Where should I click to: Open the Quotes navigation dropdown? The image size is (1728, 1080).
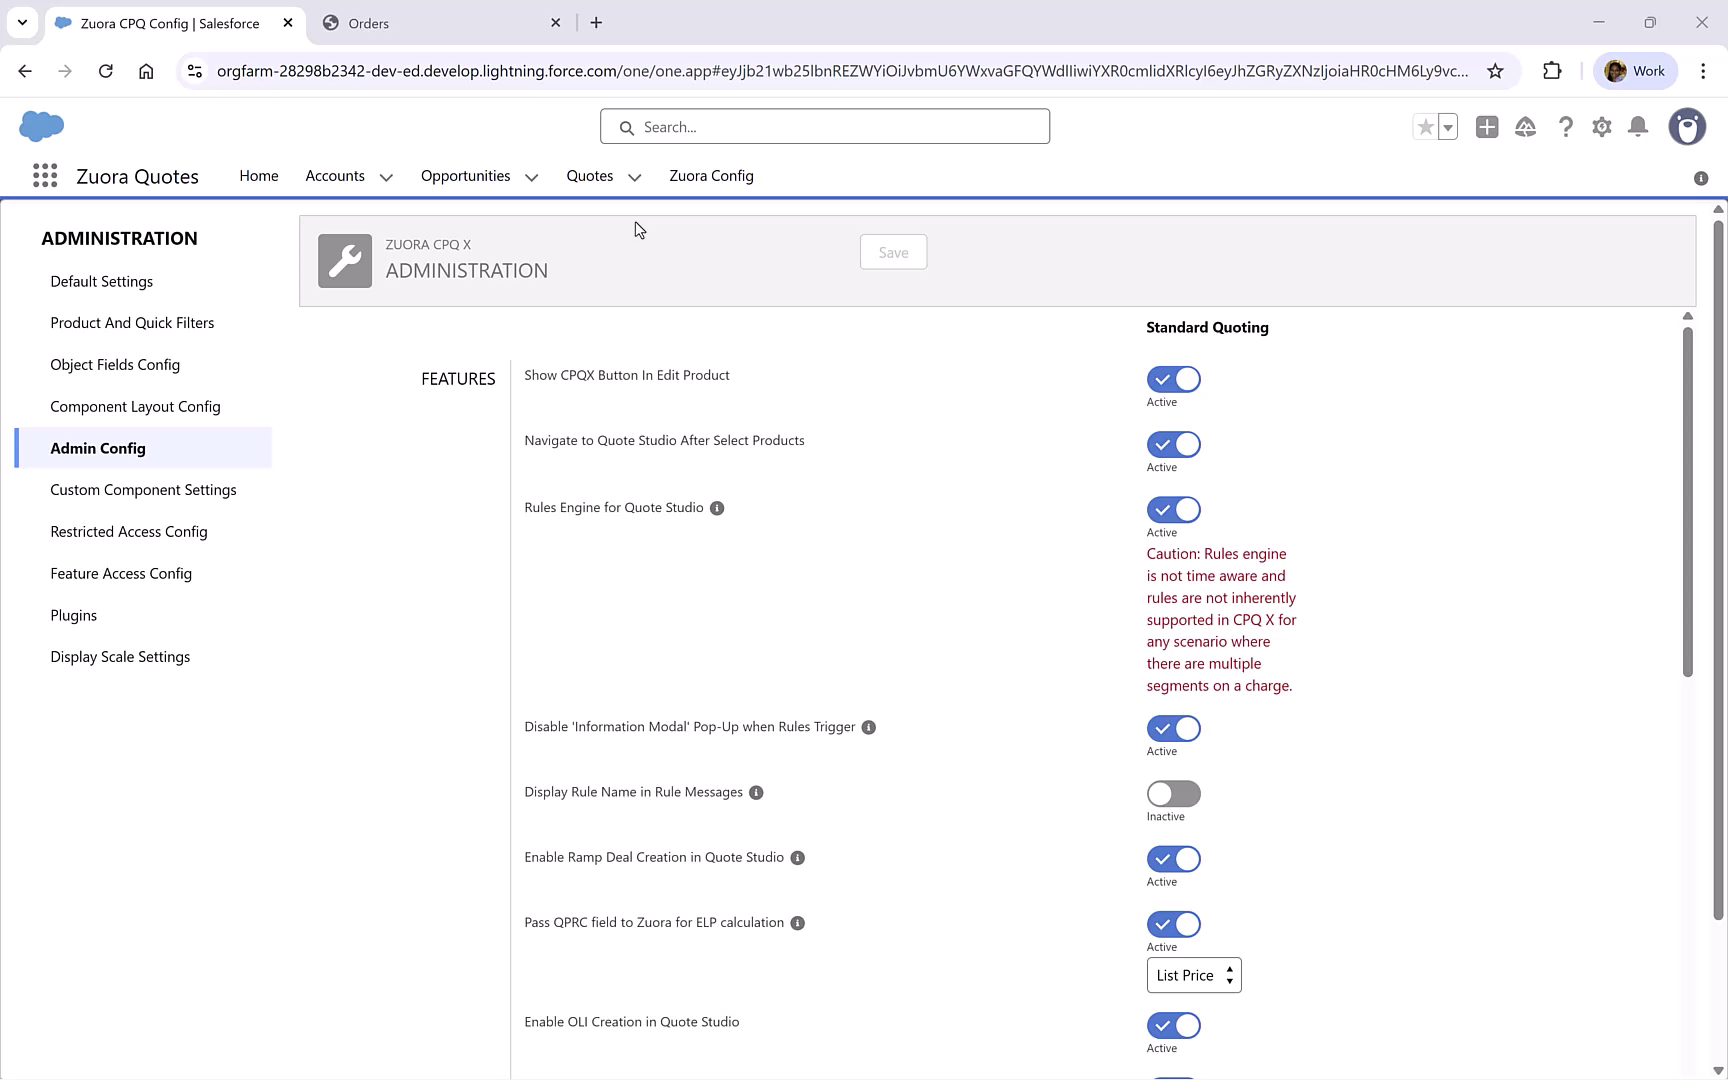633,176
